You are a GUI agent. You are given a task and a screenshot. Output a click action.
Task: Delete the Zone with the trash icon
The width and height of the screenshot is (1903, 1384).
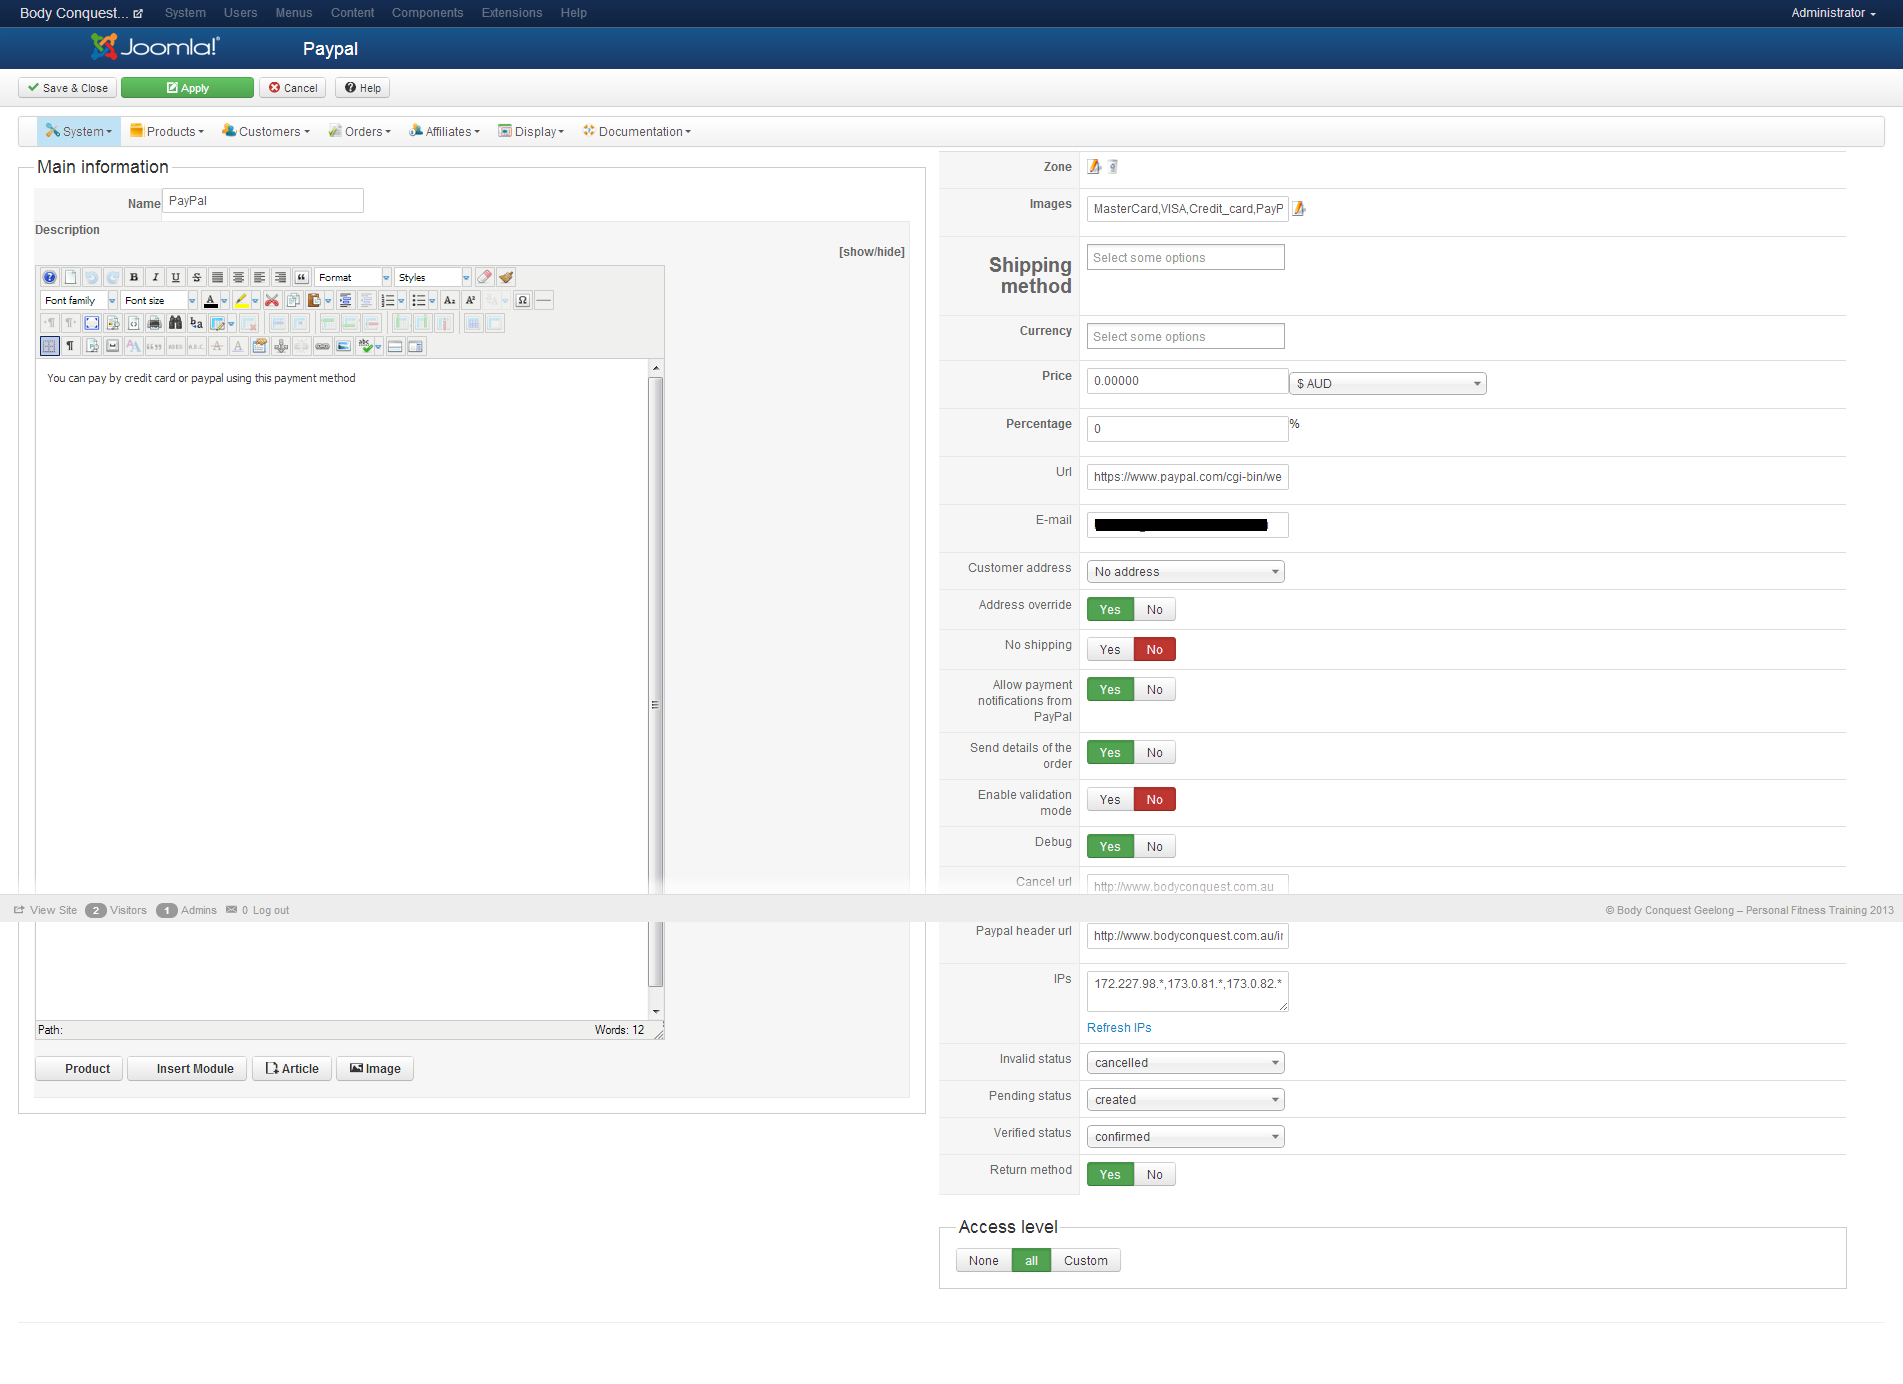[1113, 167]
